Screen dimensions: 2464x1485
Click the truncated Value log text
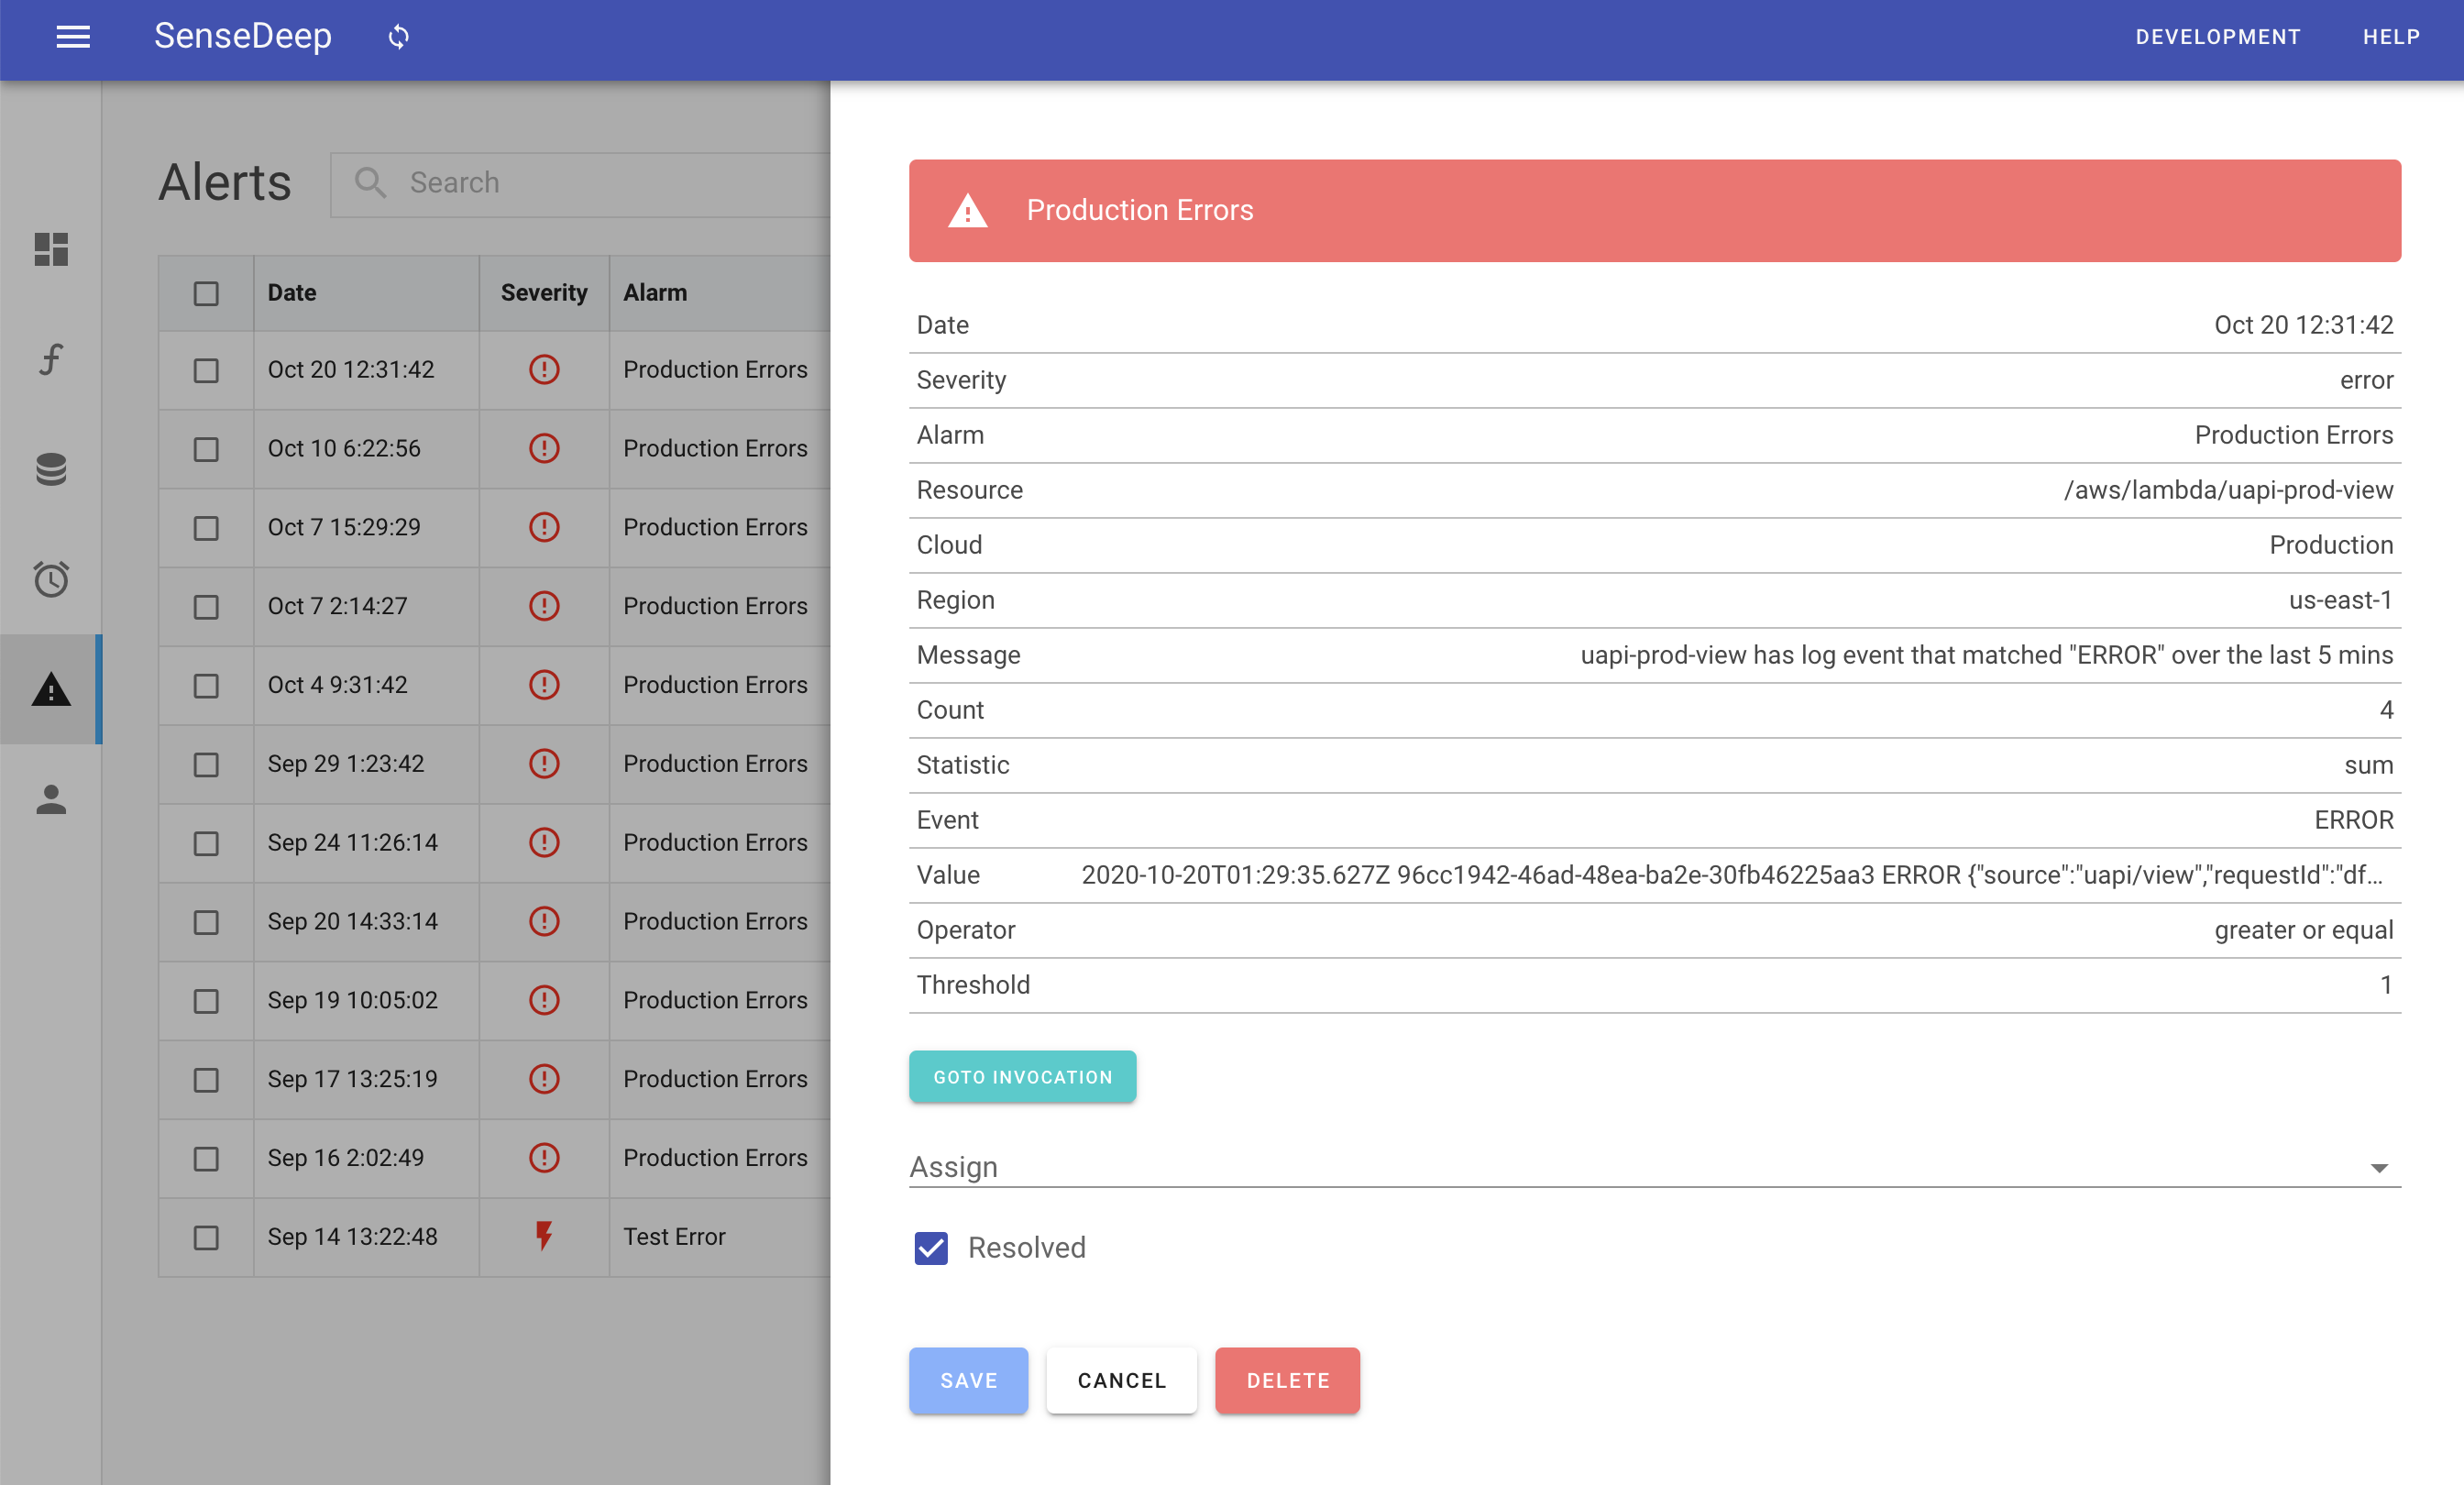click(x=1731, y=875)
